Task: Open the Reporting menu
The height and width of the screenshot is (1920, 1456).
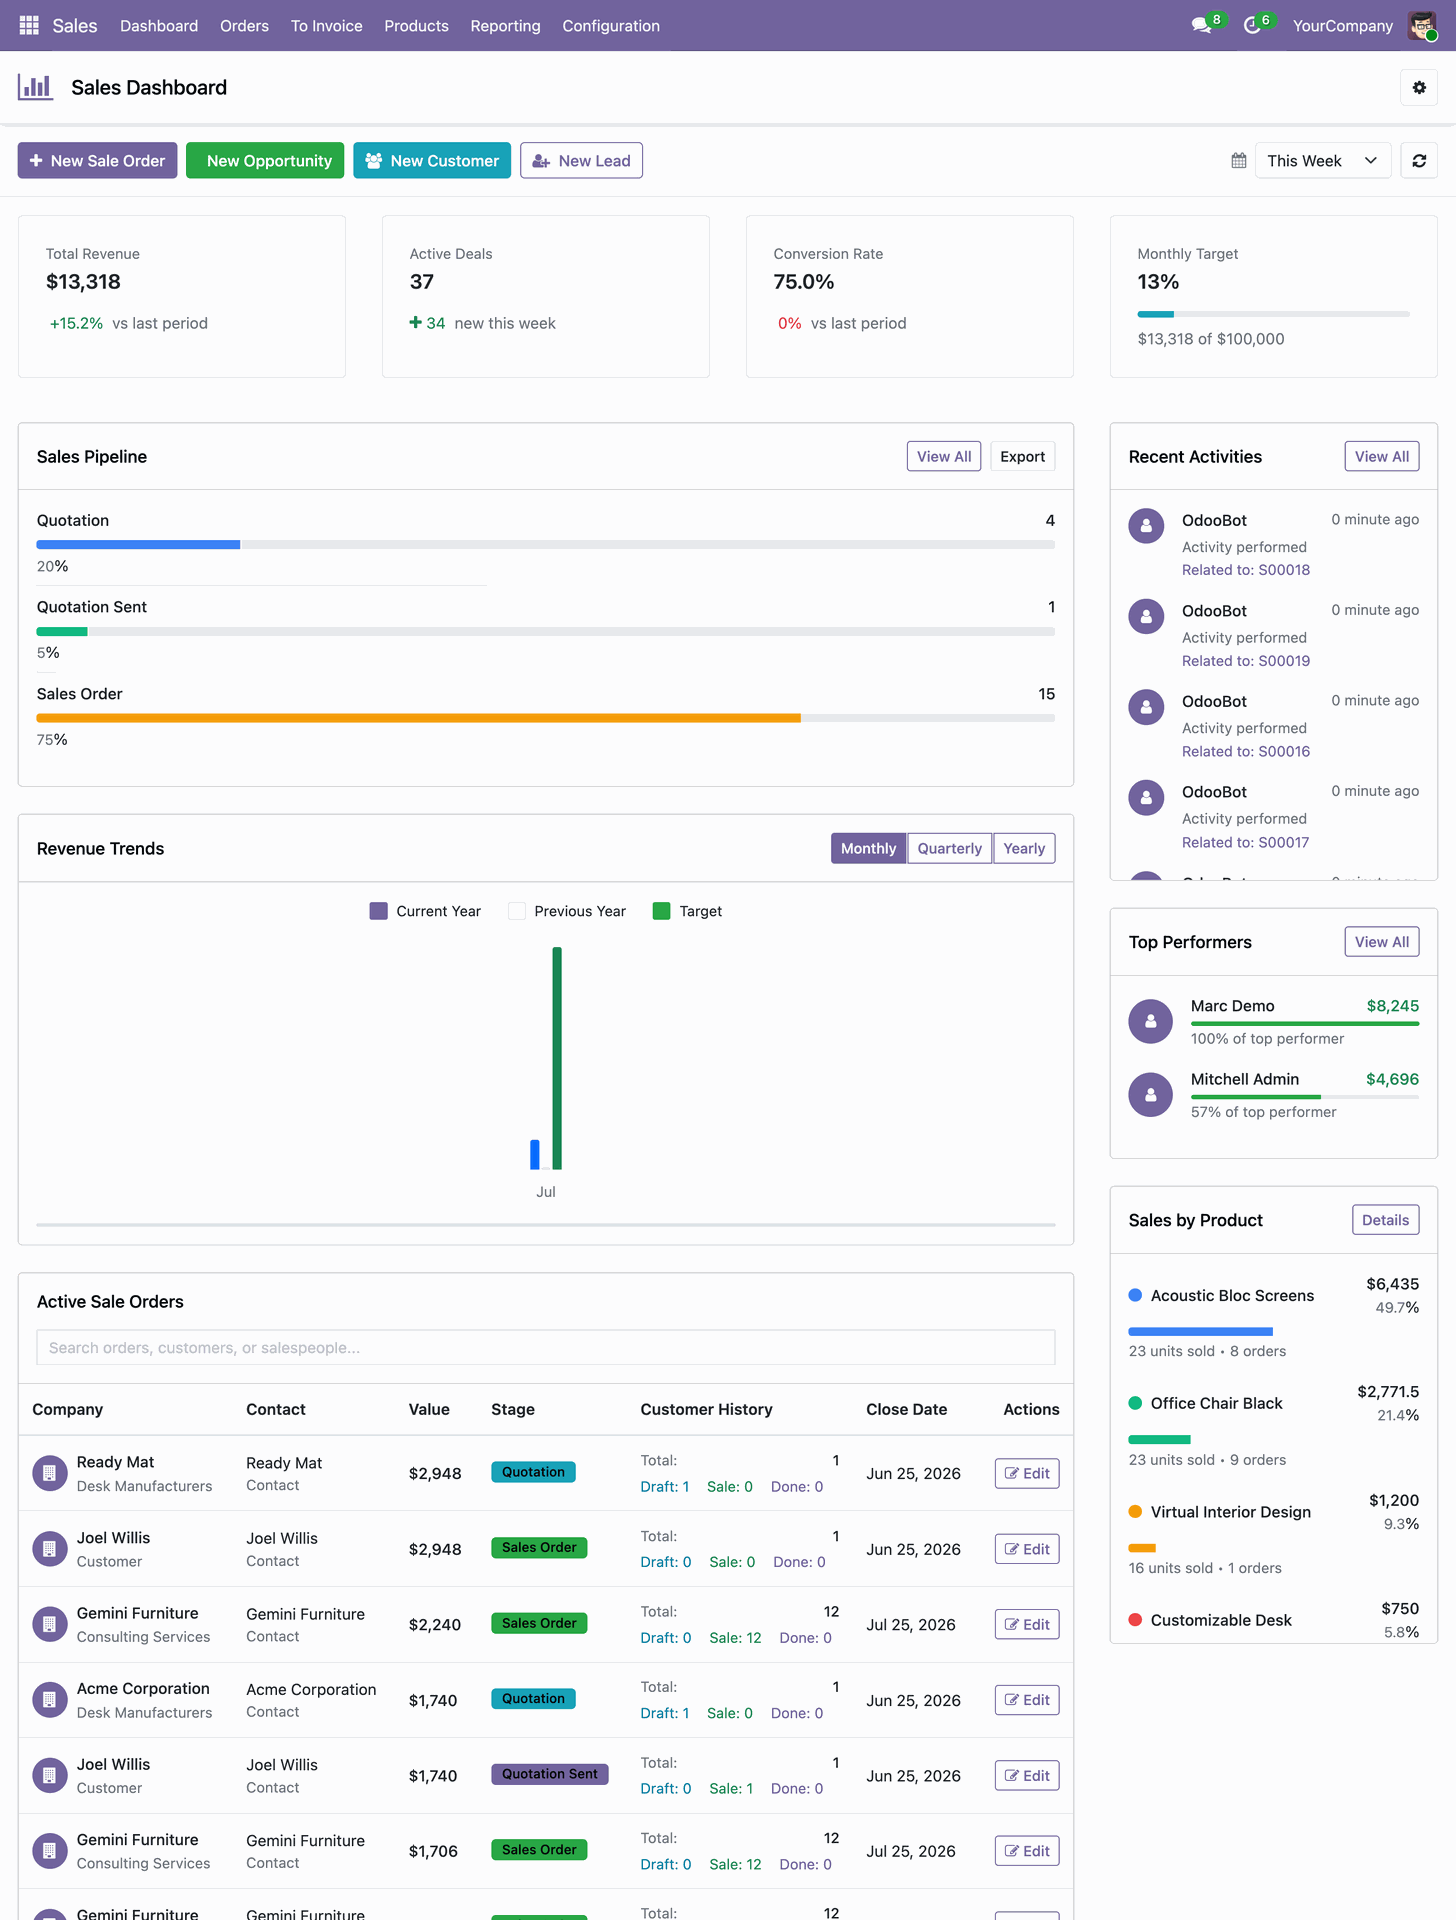Action: point(505,26)
